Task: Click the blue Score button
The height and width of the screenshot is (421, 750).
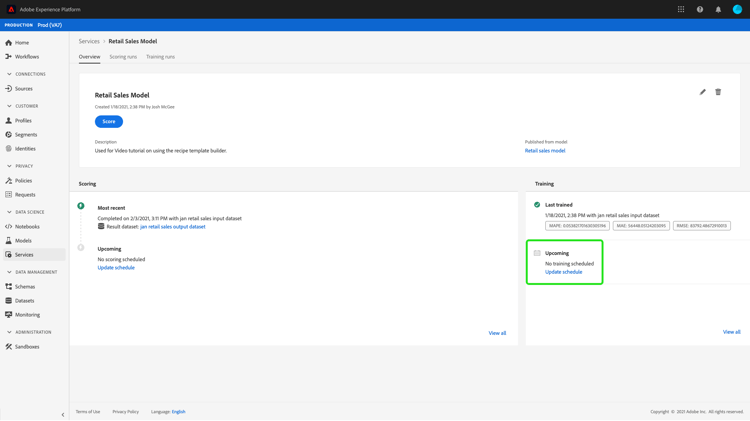Action: pos(109,122)
